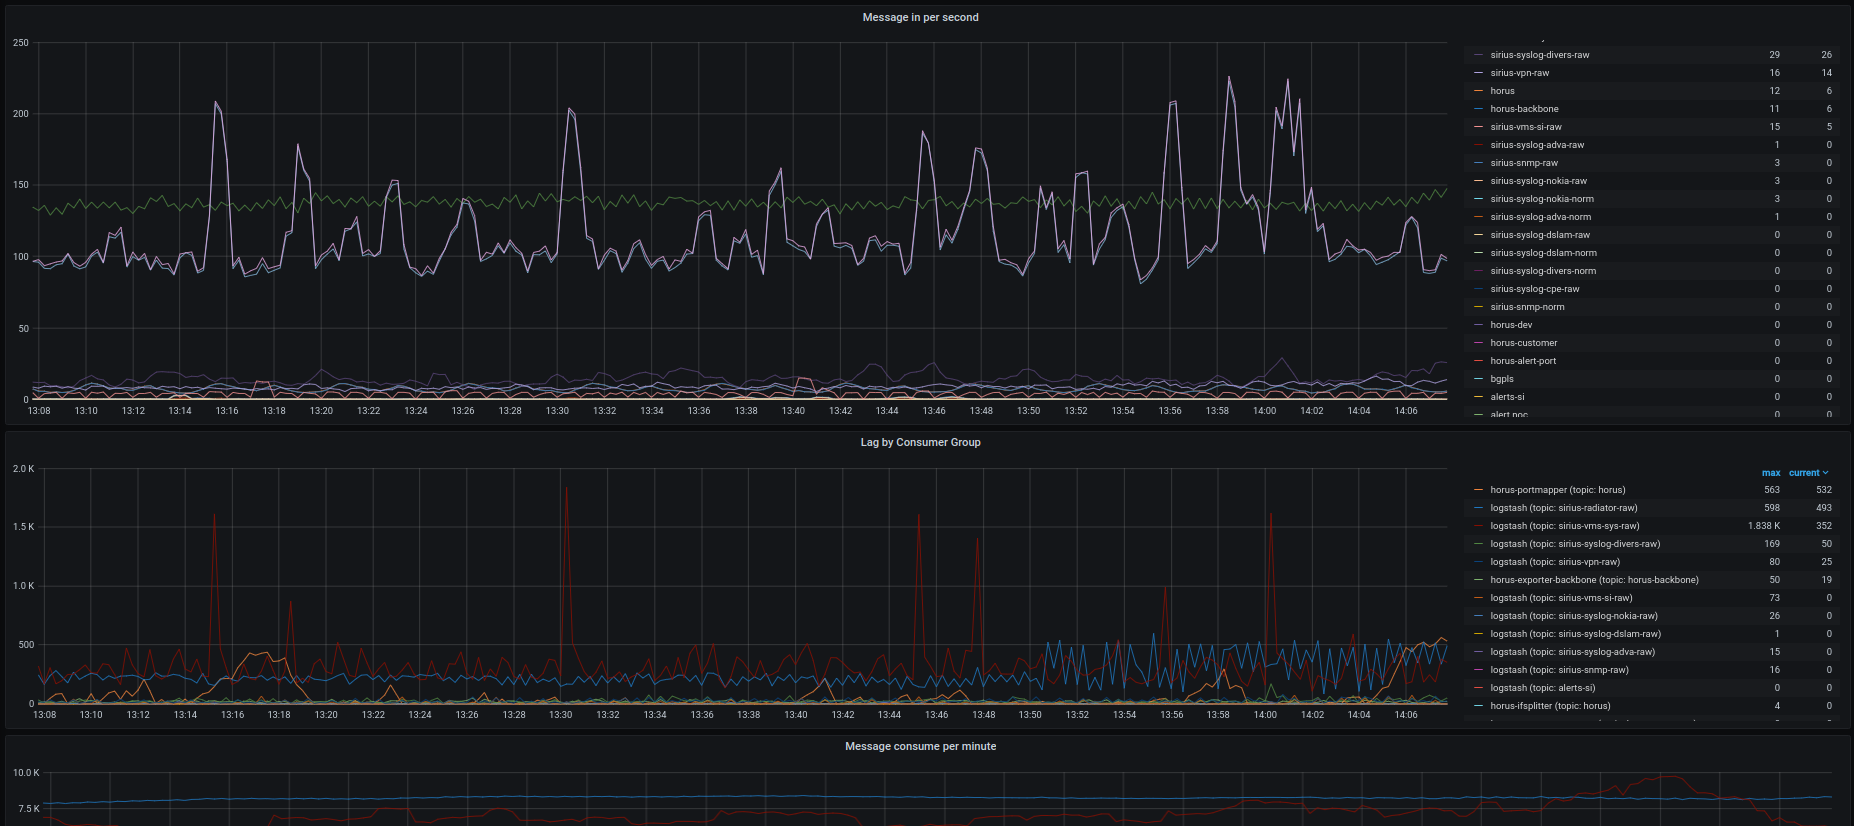Screen dimensions: 1854x826
Task: Toggle sirius-syslog-adva-raw series in Message in legend
Action: (1537, 145)
